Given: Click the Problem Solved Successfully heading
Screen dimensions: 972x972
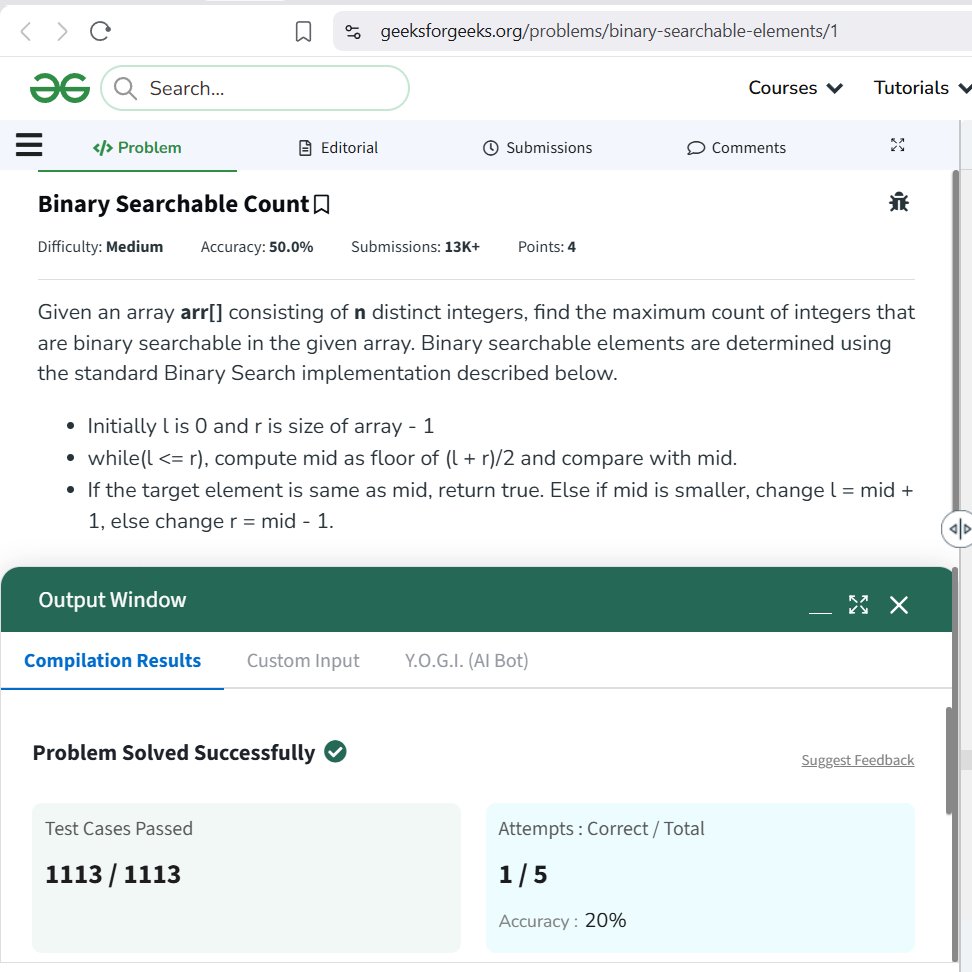Looking at the screenshot, I should coord(174,753).
